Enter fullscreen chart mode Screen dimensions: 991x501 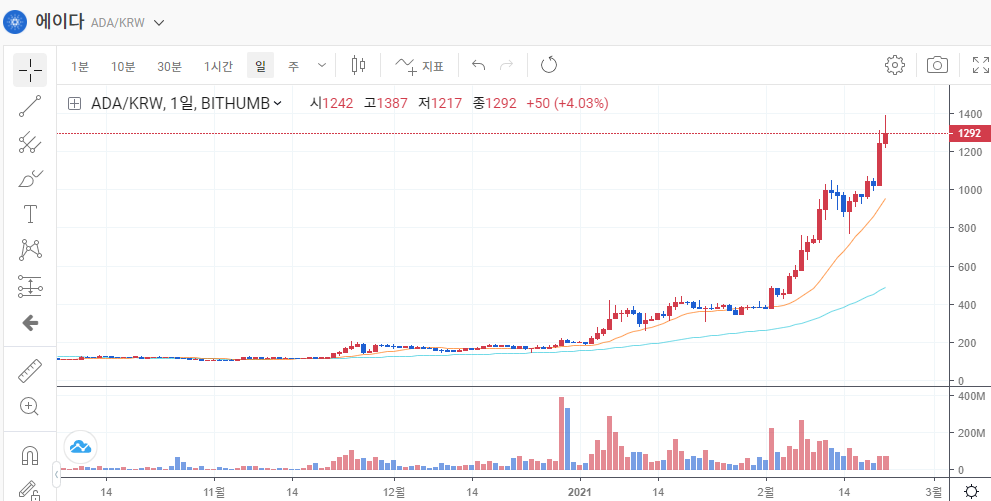point(980,65)
